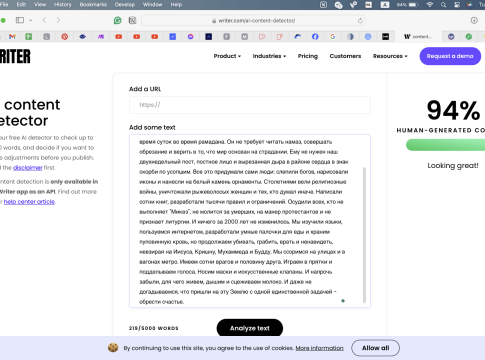Go back with the browser back arrow
485x360 pixels.
pos(44,20)
